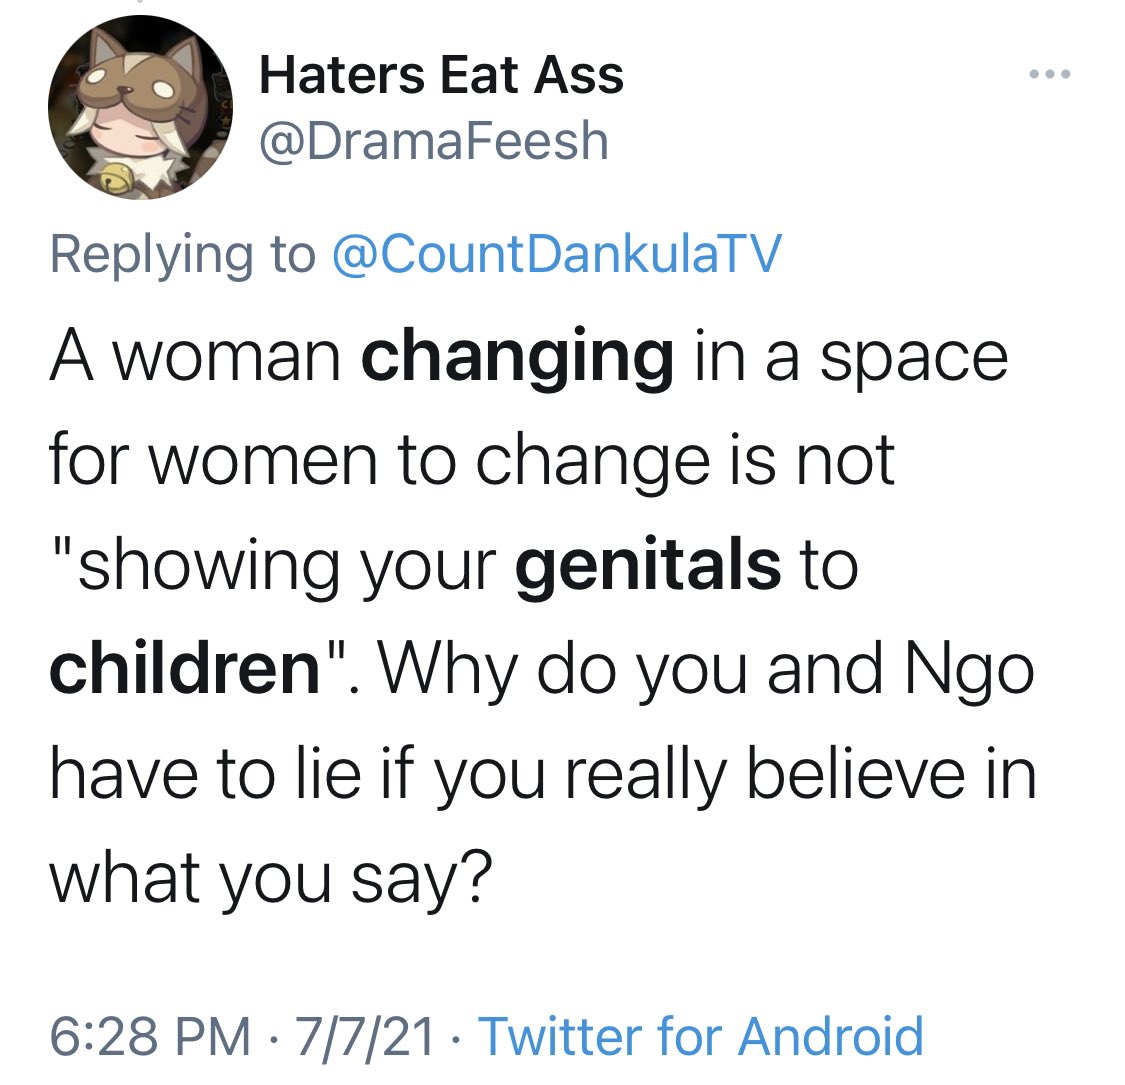Click the 6:28 PM timestamp
Screen dimensions: 1125x1085
pos(151,1034)
